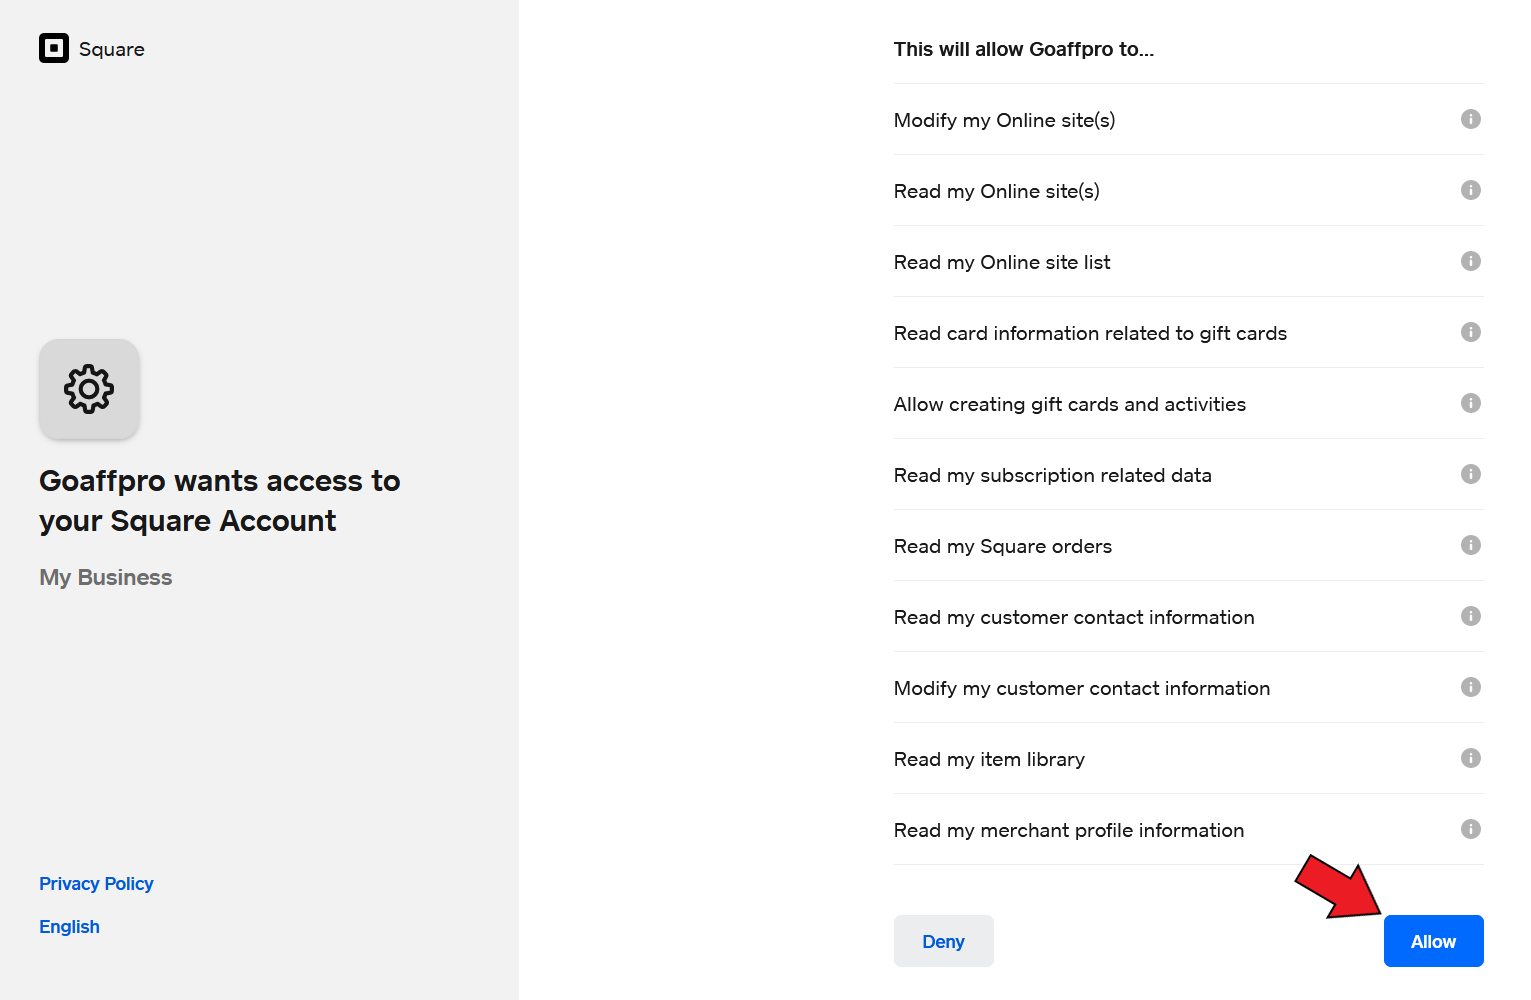Deny the Goaffpro access request

pos(943,941)
